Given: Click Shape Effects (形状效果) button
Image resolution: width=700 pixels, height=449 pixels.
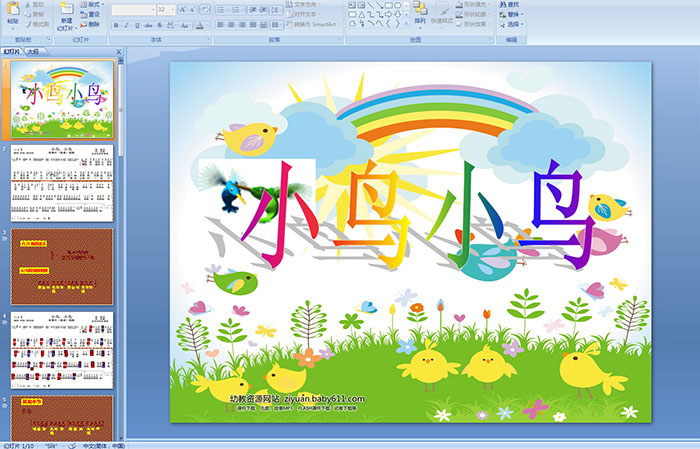Looking at the screenshot, I should (472, 24).
